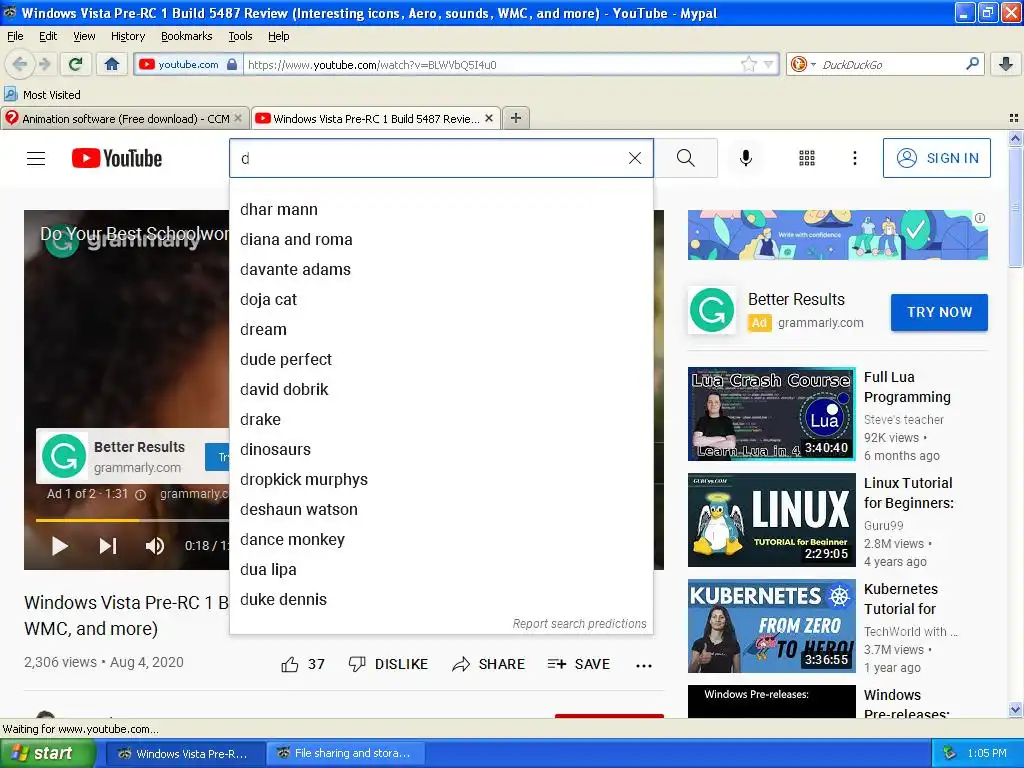Click the taskbar clock at 1:05 PM
This screenshot has width=1024, height=768.
(x=987, y=753)
